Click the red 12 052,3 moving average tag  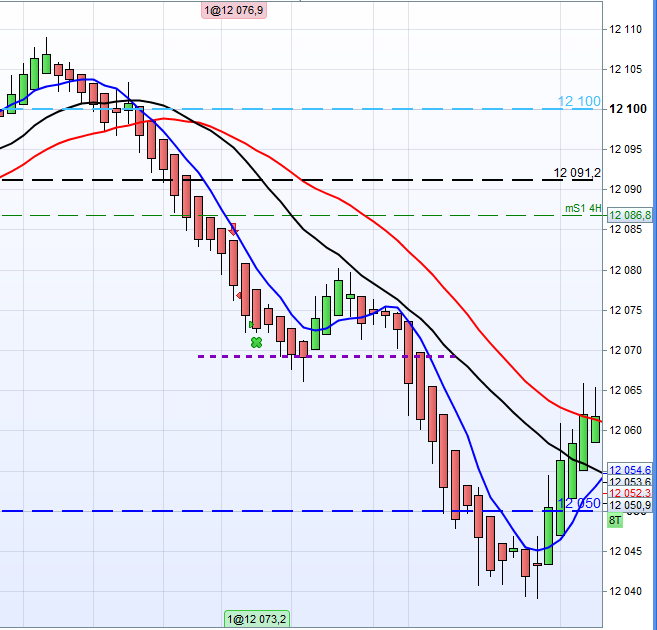click(x=630, y=493)
